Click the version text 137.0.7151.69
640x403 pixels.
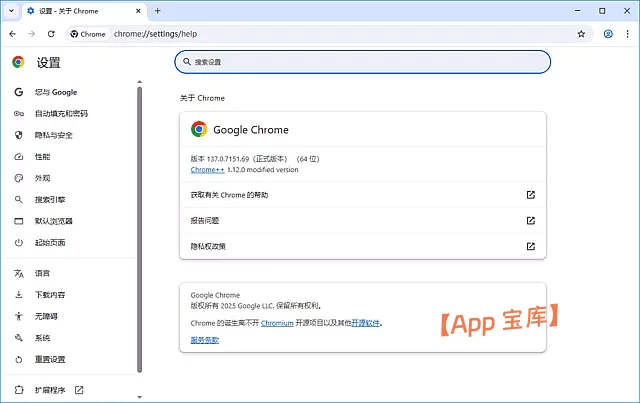click(x=228, y=159)
